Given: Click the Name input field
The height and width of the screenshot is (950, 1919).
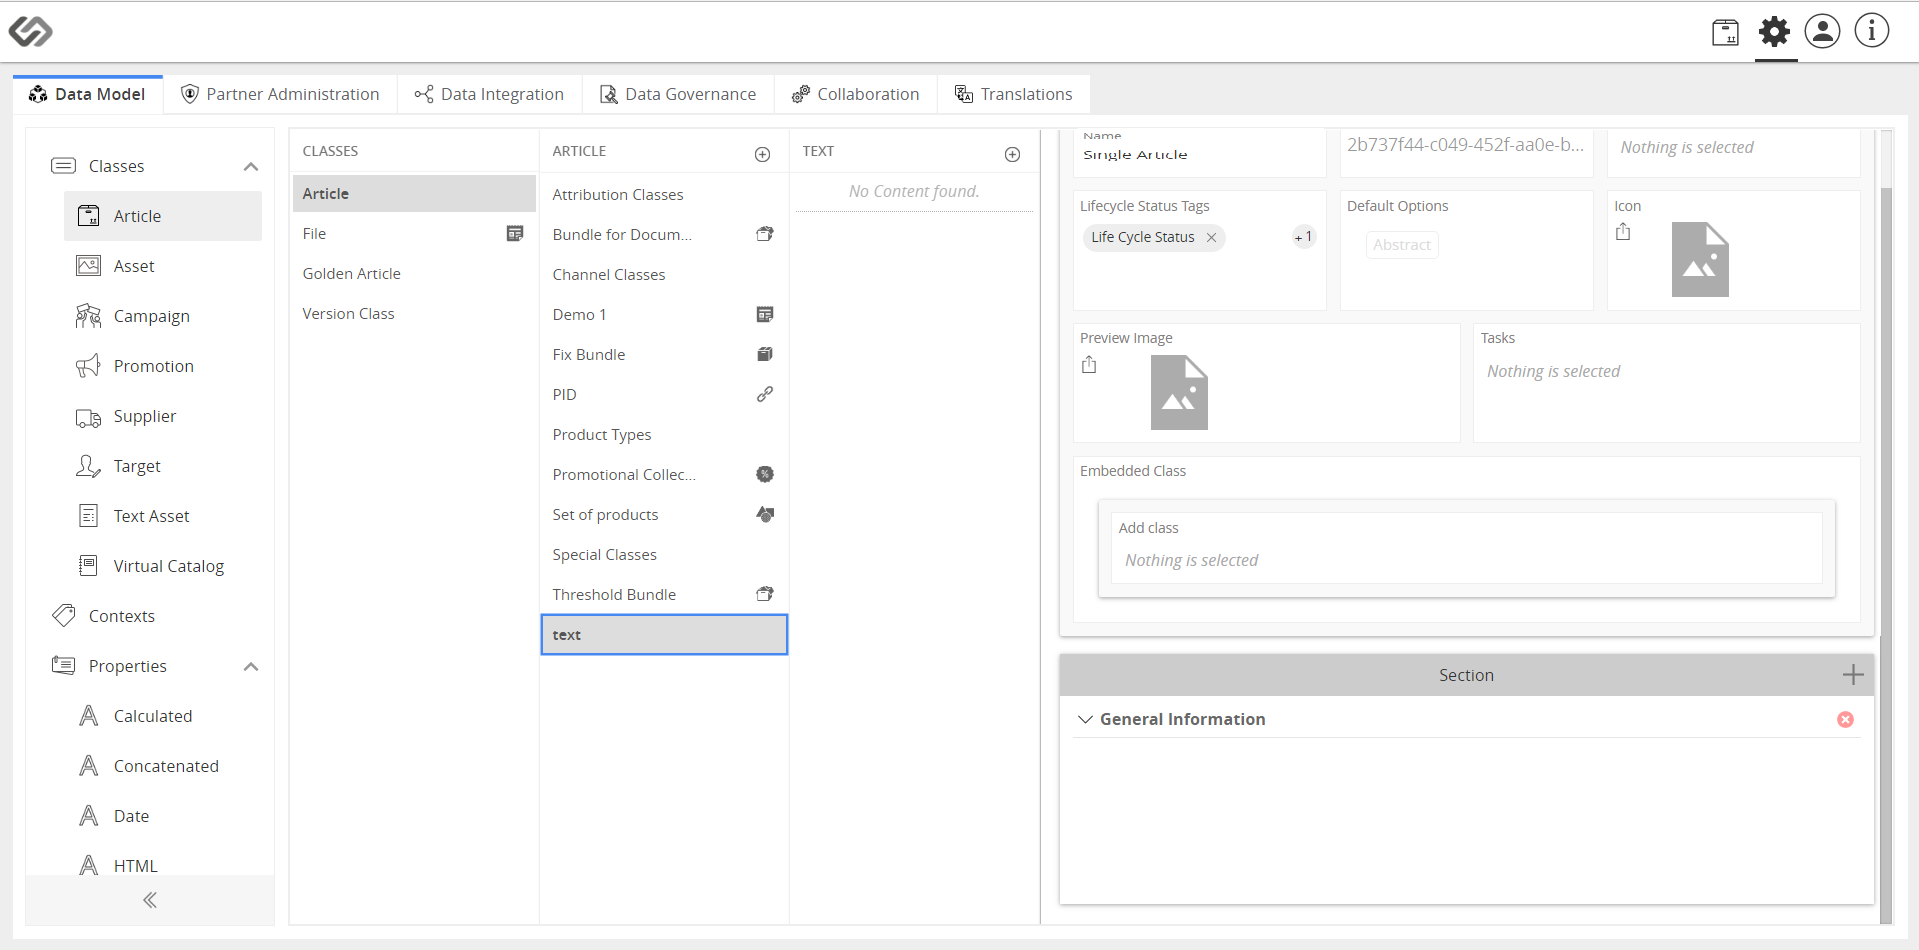Looking at the screenshot, I should [1199, 154].
